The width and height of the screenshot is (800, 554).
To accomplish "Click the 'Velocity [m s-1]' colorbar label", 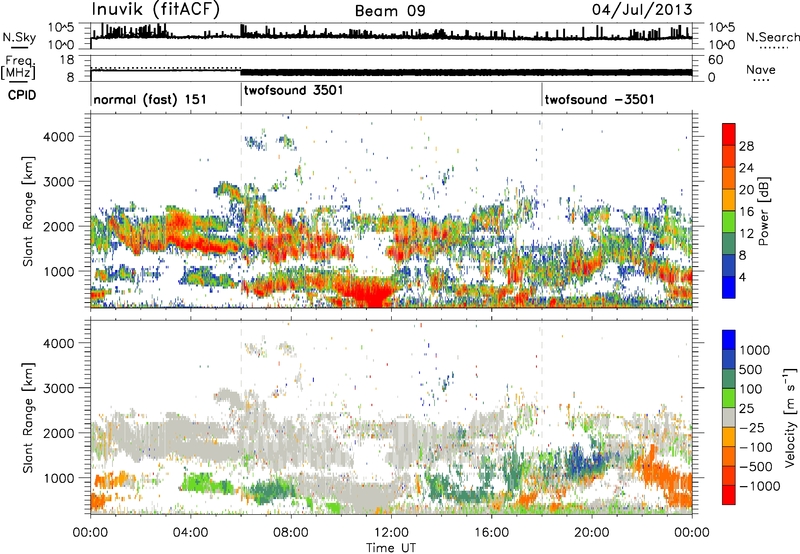I will pos(790,417).
